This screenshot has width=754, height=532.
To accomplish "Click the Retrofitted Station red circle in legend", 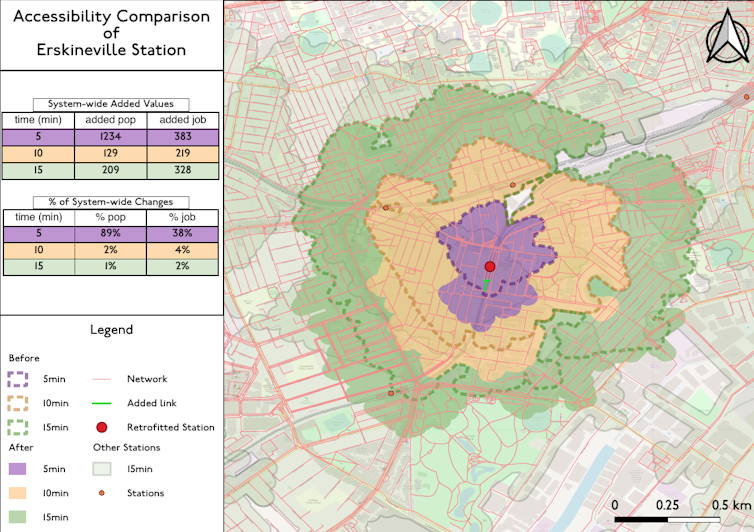I will coord(102,427).
